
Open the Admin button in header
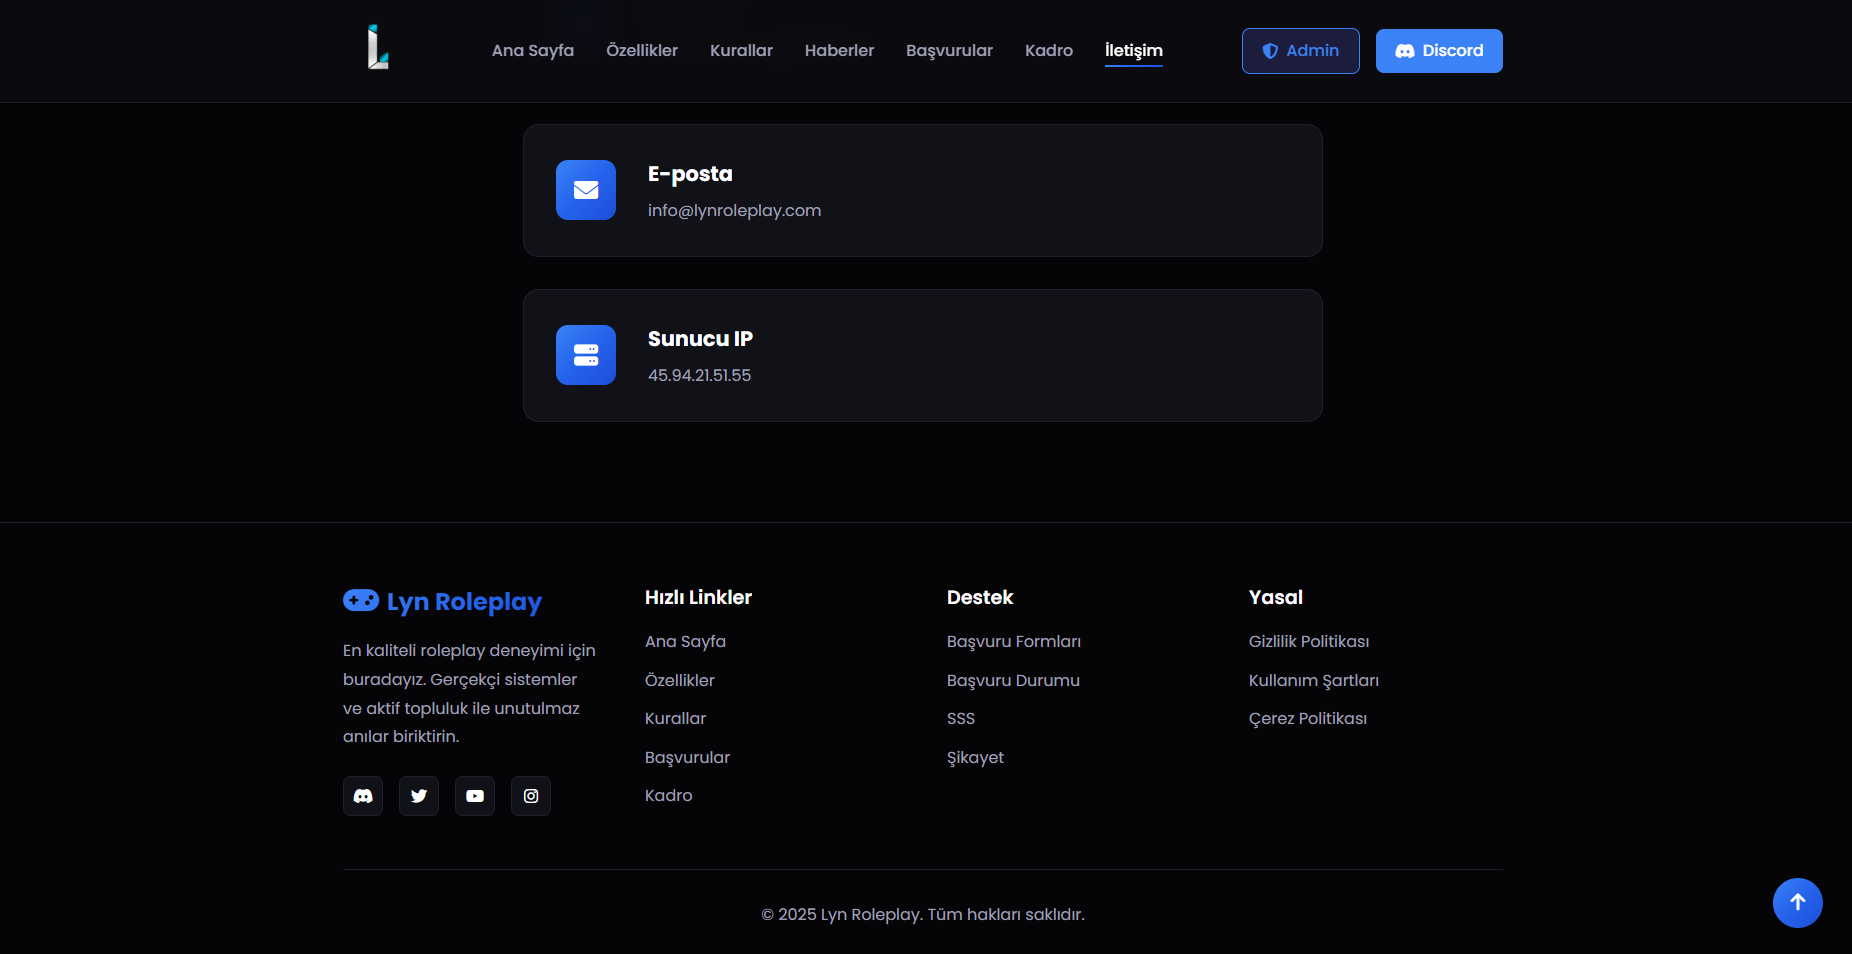1300,51
